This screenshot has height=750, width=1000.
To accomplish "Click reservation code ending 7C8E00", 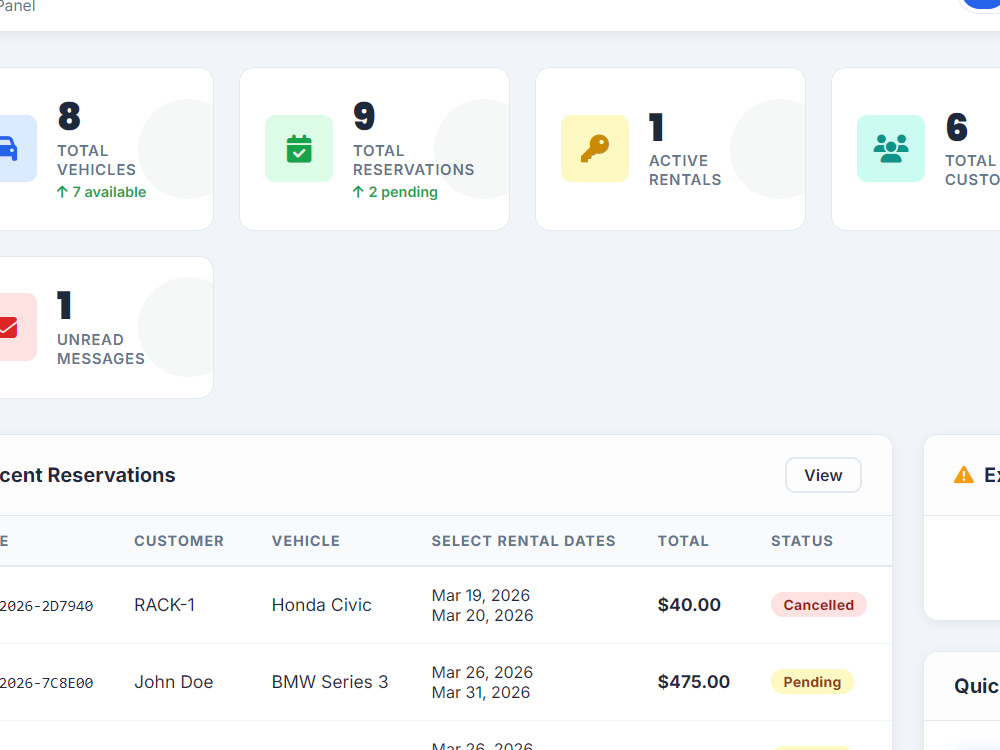I will tap(47, 683).
